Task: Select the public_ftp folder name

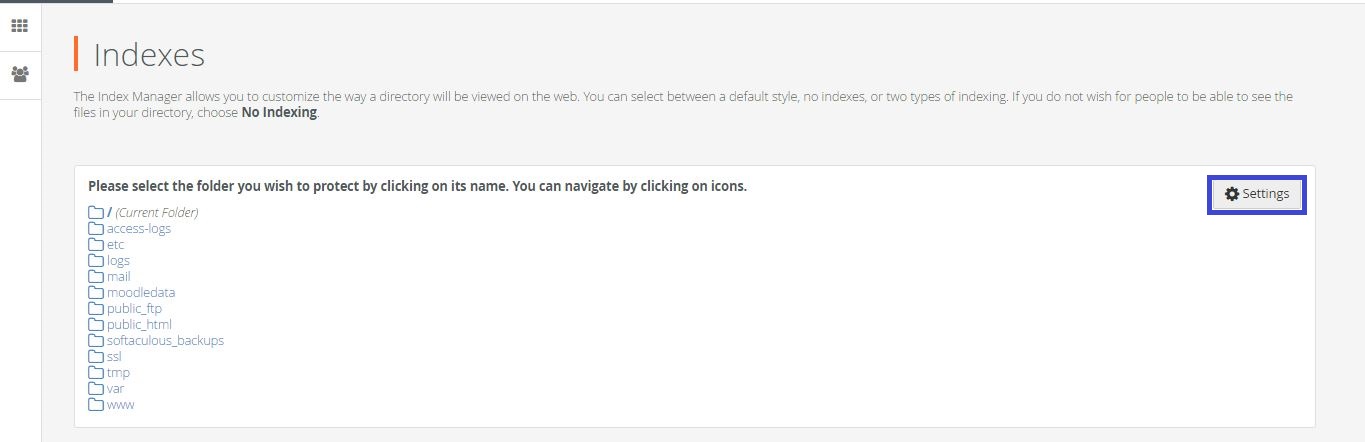Action: point(134,308)
